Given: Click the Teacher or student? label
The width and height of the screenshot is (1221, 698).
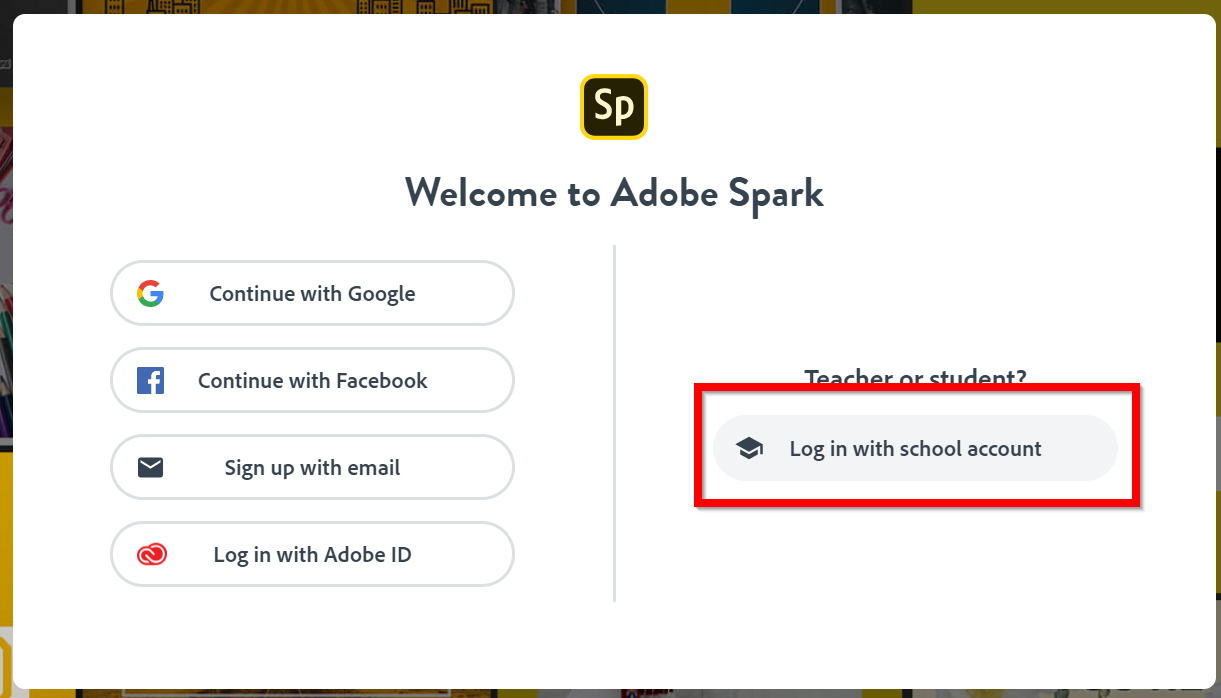Looking at the screenshot, I should coord(915,377).
